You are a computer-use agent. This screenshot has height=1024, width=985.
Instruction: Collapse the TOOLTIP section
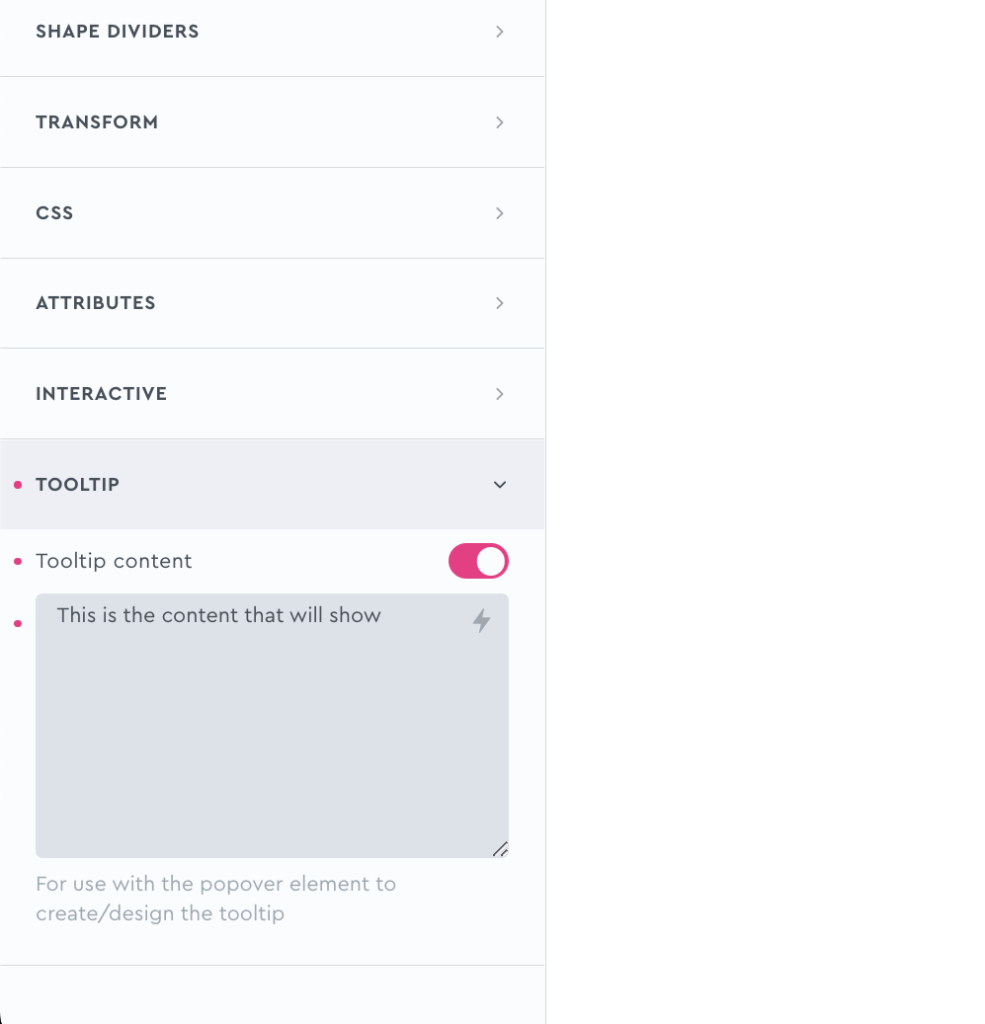[499, 484]
